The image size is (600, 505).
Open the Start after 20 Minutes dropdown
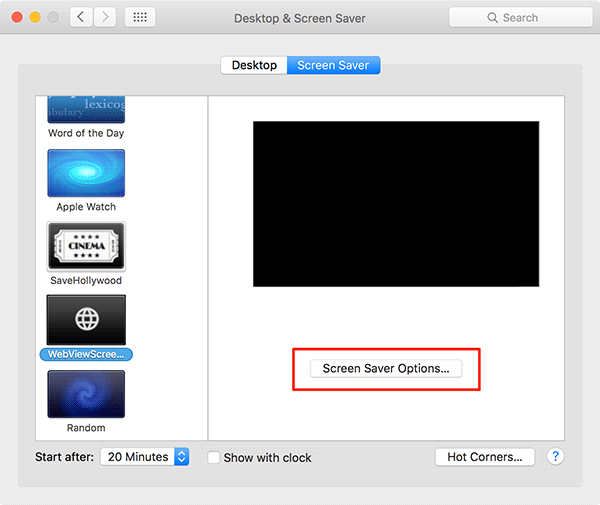(x=145, y=457)
